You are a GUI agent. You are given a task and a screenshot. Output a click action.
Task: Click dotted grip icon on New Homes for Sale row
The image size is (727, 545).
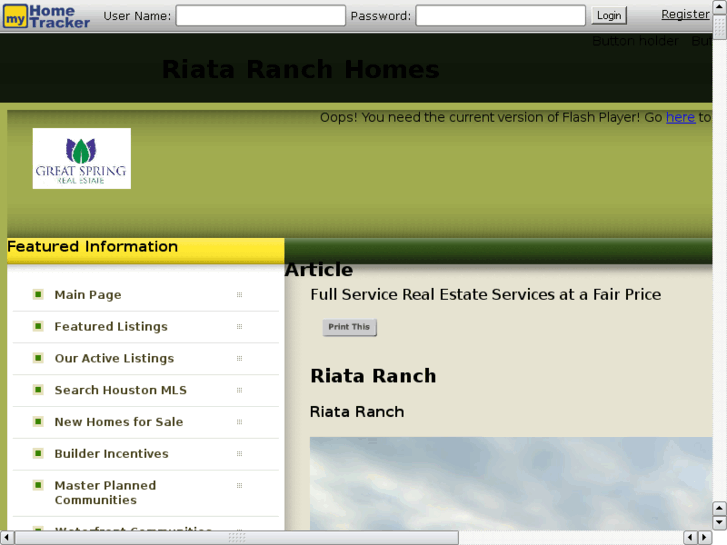tap(239, 422)
